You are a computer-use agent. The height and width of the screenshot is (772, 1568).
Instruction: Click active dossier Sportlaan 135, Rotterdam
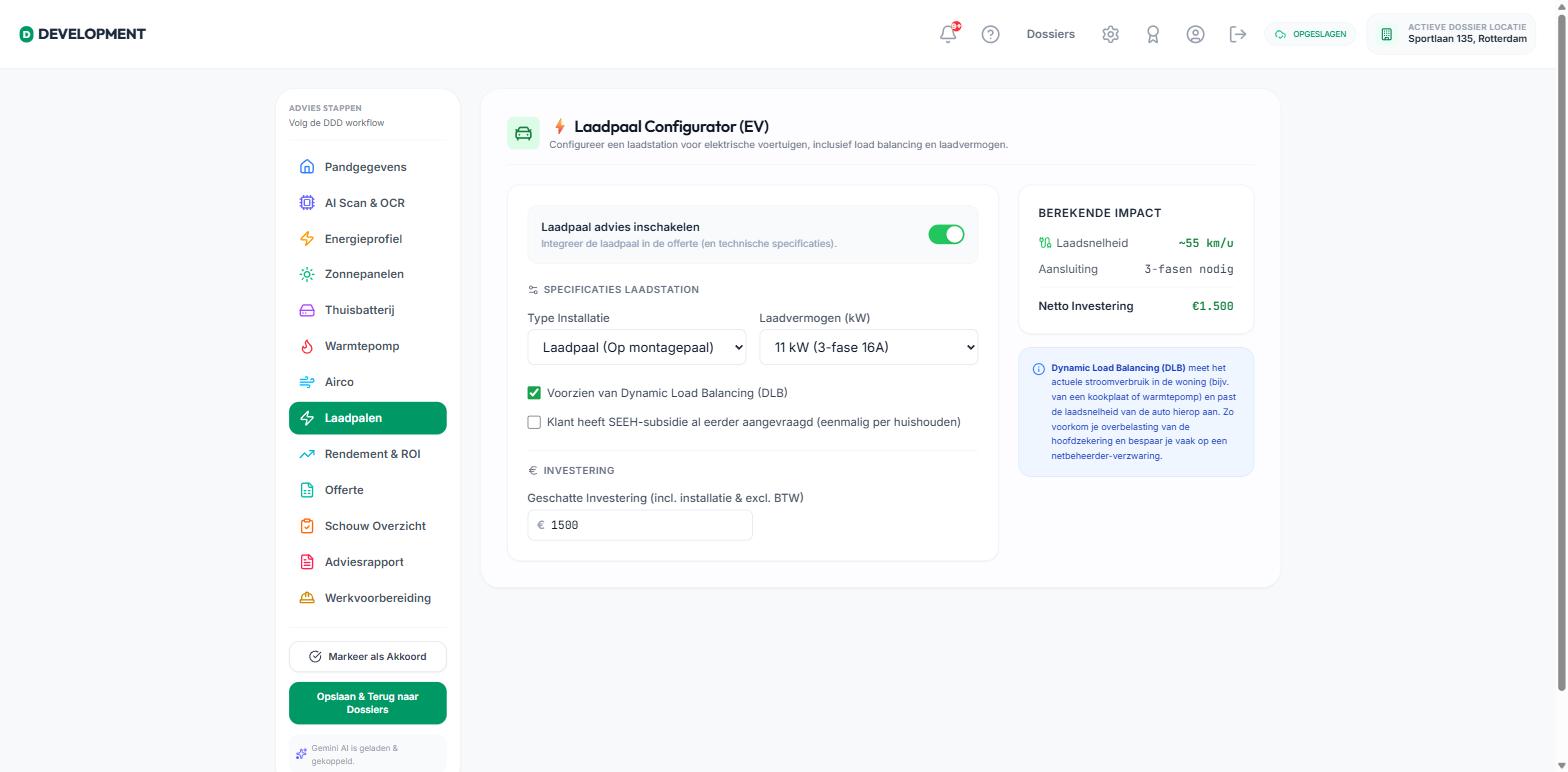1451,34
